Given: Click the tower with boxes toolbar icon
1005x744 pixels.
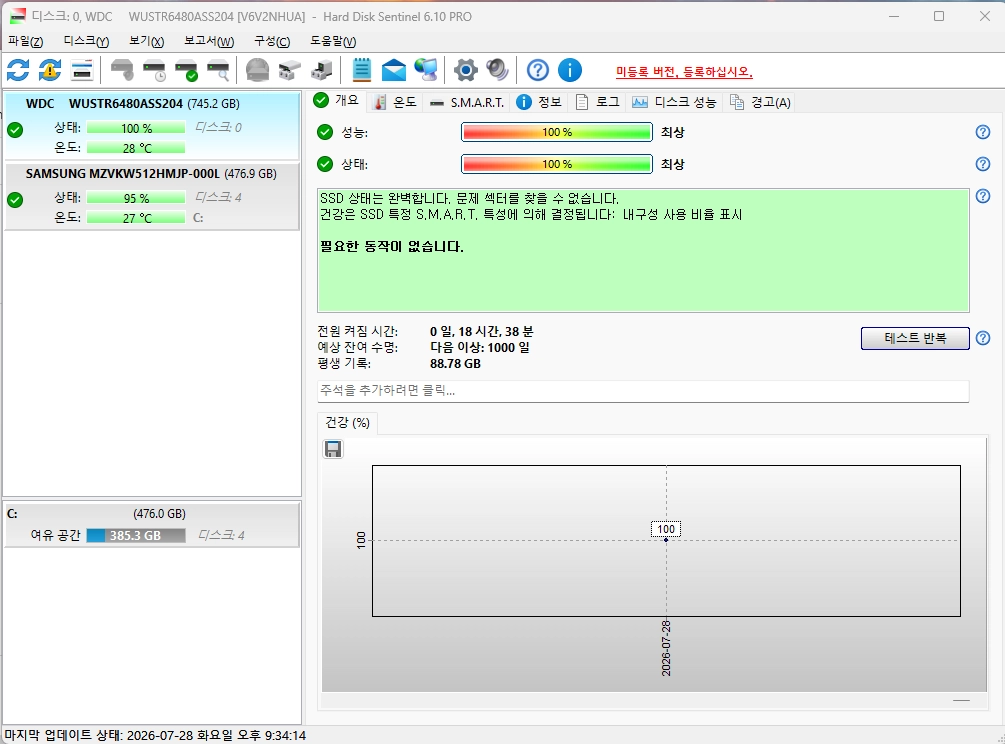Looking at the screenshot, I should 322,70.
